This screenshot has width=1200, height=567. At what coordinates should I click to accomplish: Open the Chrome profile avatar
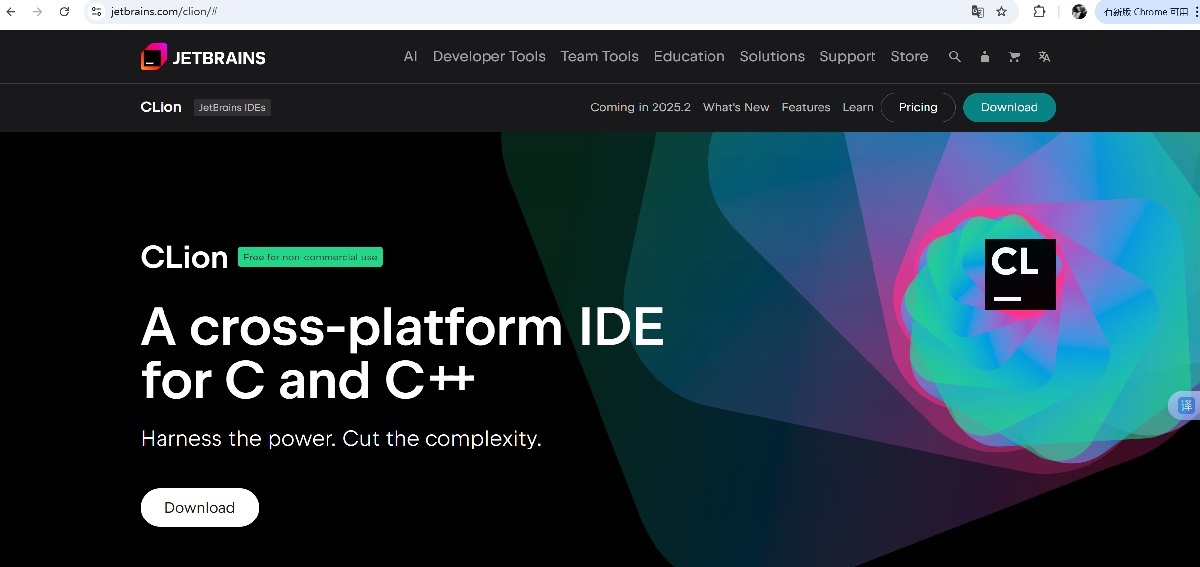point(1079,12)
